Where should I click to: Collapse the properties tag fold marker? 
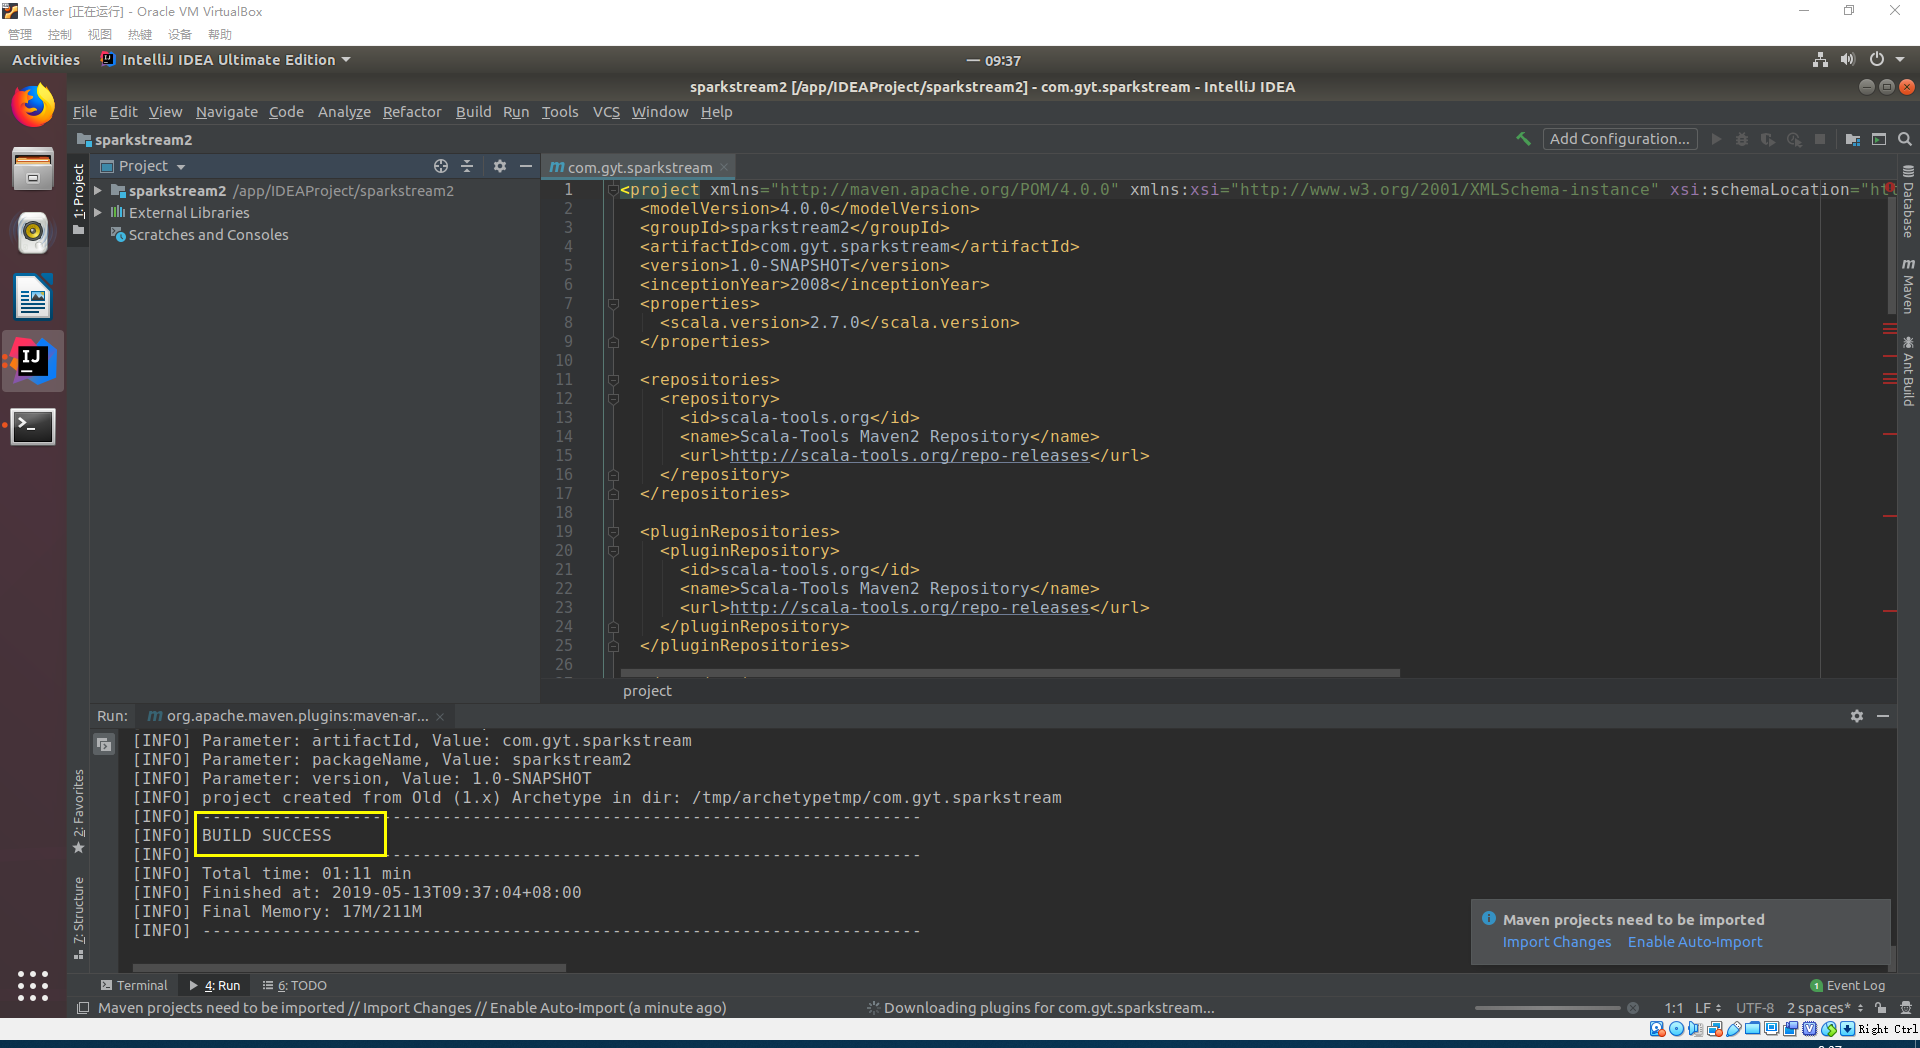613,304
